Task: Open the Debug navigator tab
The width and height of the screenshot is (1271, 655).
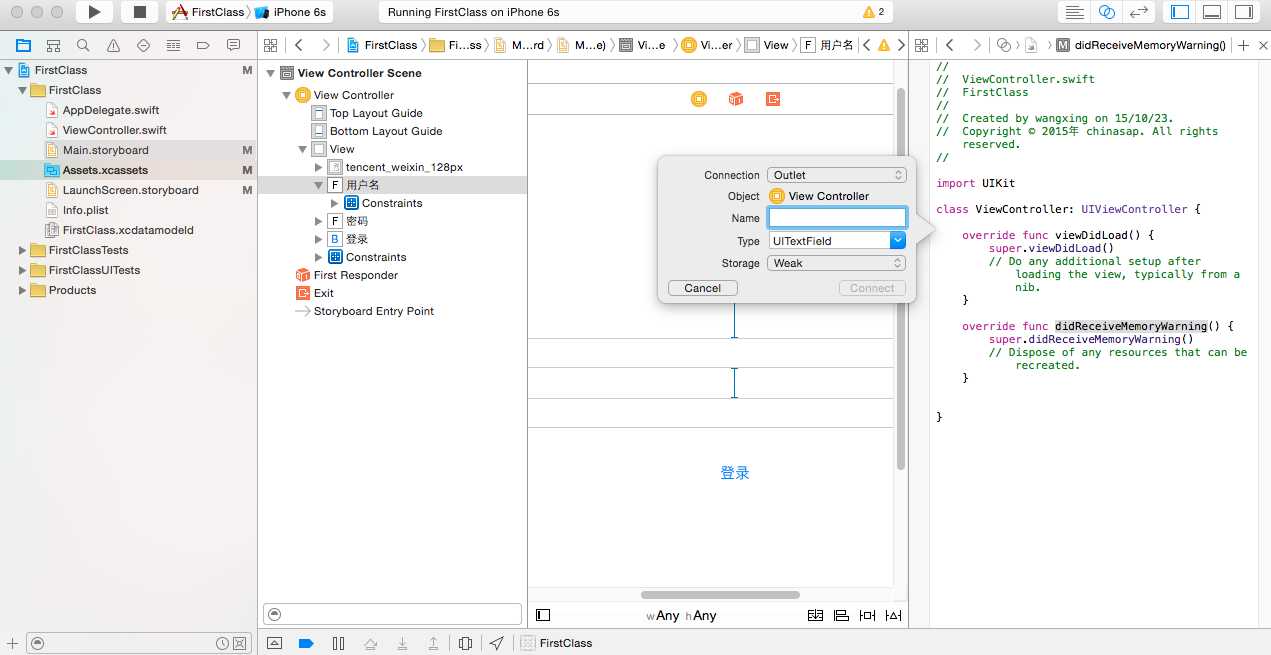Action: [173, 45]
